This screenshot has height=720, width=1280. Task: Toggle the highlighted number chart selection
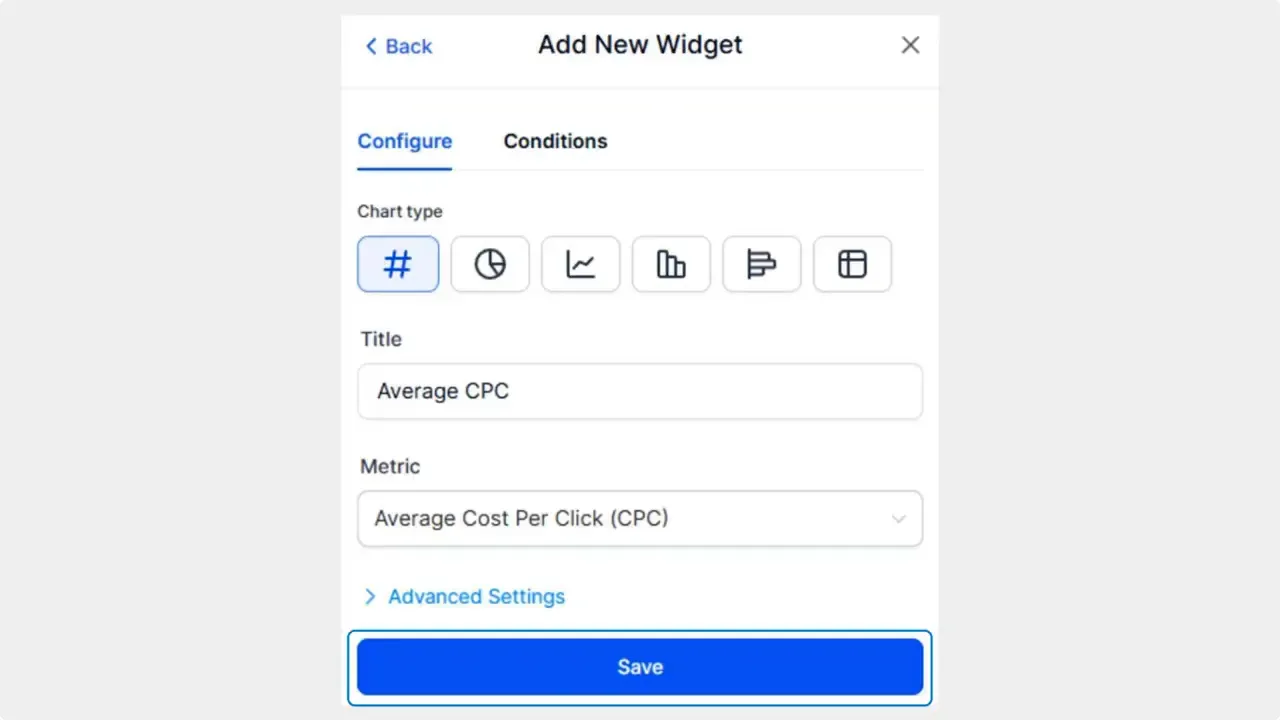coord(398,264)
